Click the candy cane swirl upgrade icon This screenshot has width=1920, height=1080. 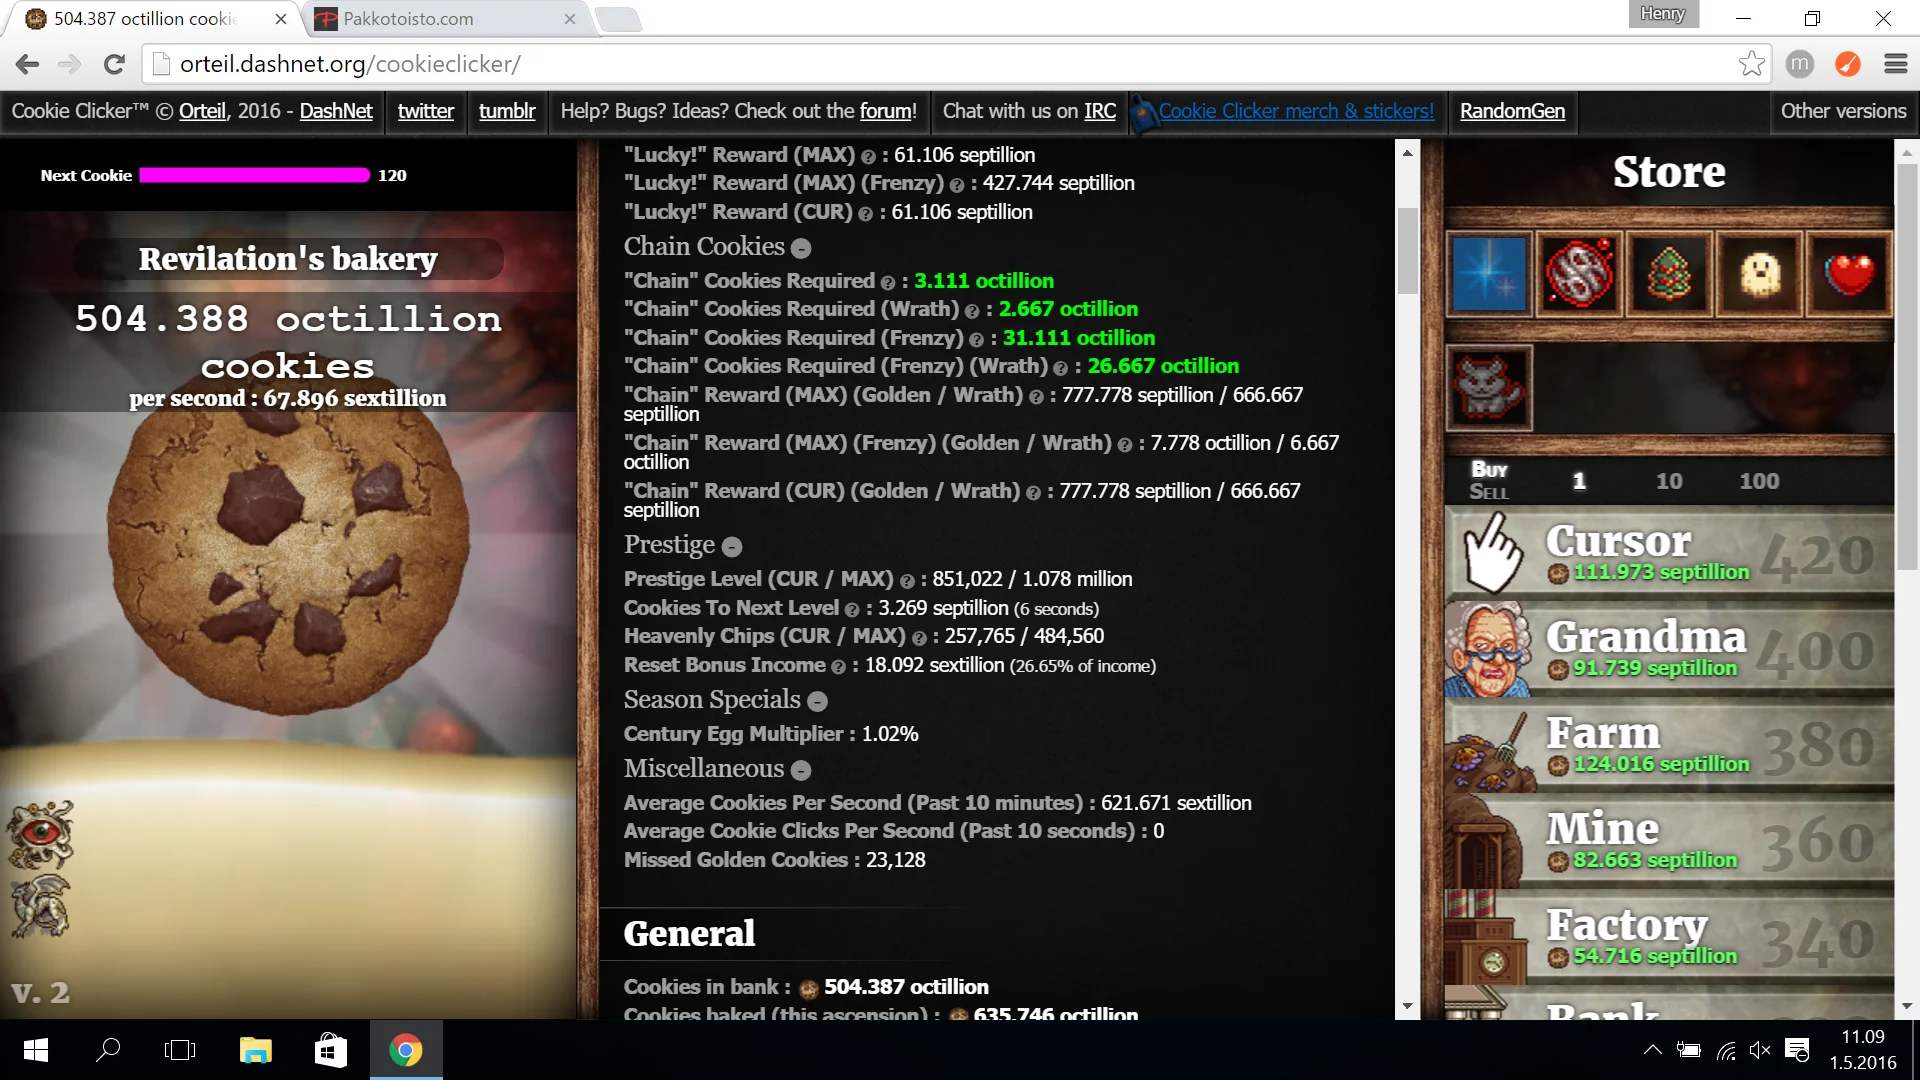point(1579,273)
